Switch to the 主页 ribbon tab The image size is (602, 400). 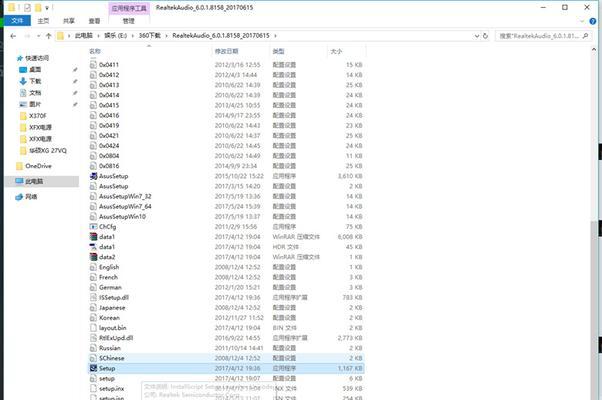pos(43,21)
